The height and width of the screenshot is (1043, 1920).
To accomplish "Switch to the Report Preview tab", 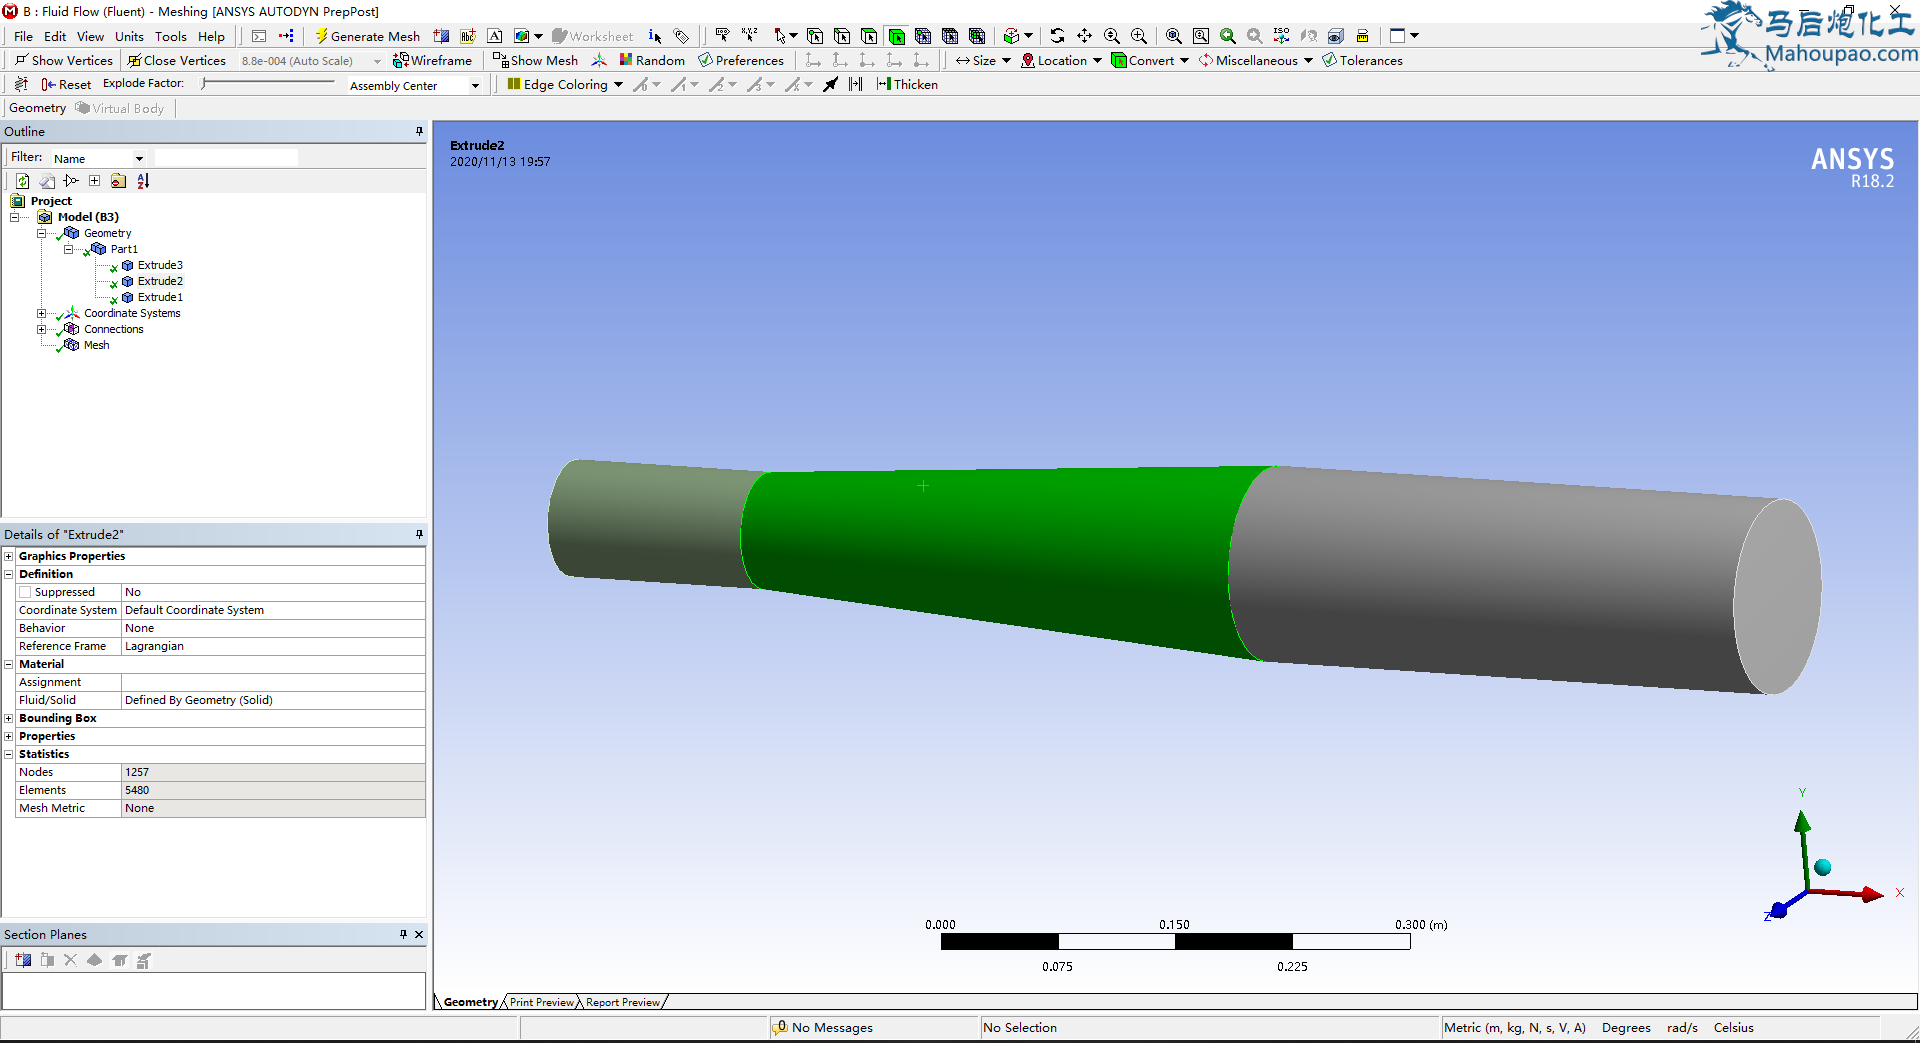I will 622,1002.
